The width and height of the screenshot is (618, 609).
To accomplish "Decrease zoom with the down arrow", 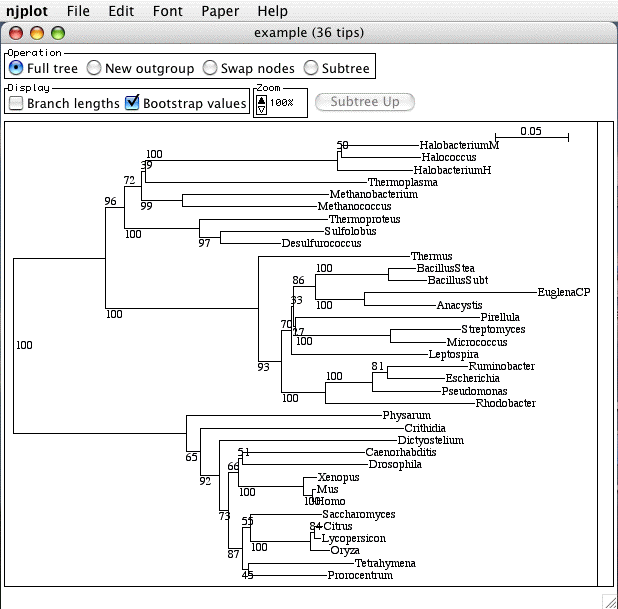I will pyautogui.click(x=262, y=108).
